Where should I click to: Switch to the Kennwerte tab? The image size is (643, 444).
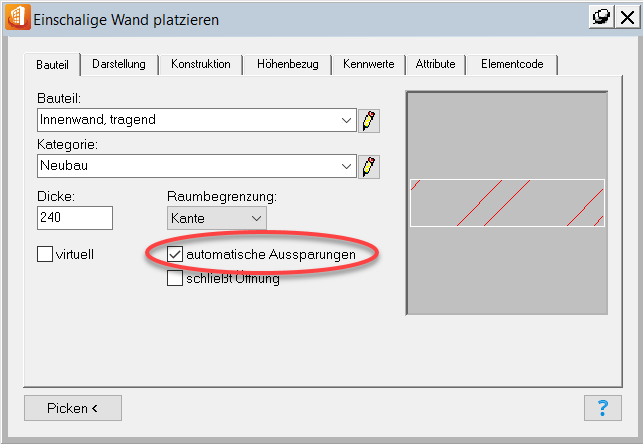click(369, 64)
